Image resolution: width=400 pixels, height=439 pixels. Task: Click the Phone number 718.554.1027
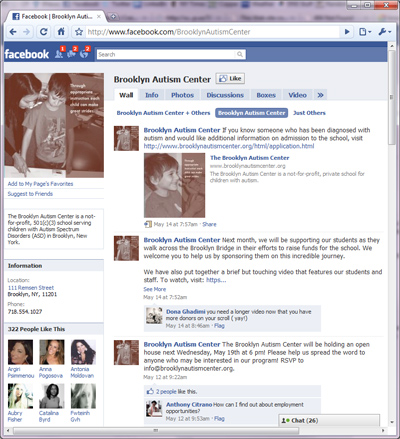point(25,312)
